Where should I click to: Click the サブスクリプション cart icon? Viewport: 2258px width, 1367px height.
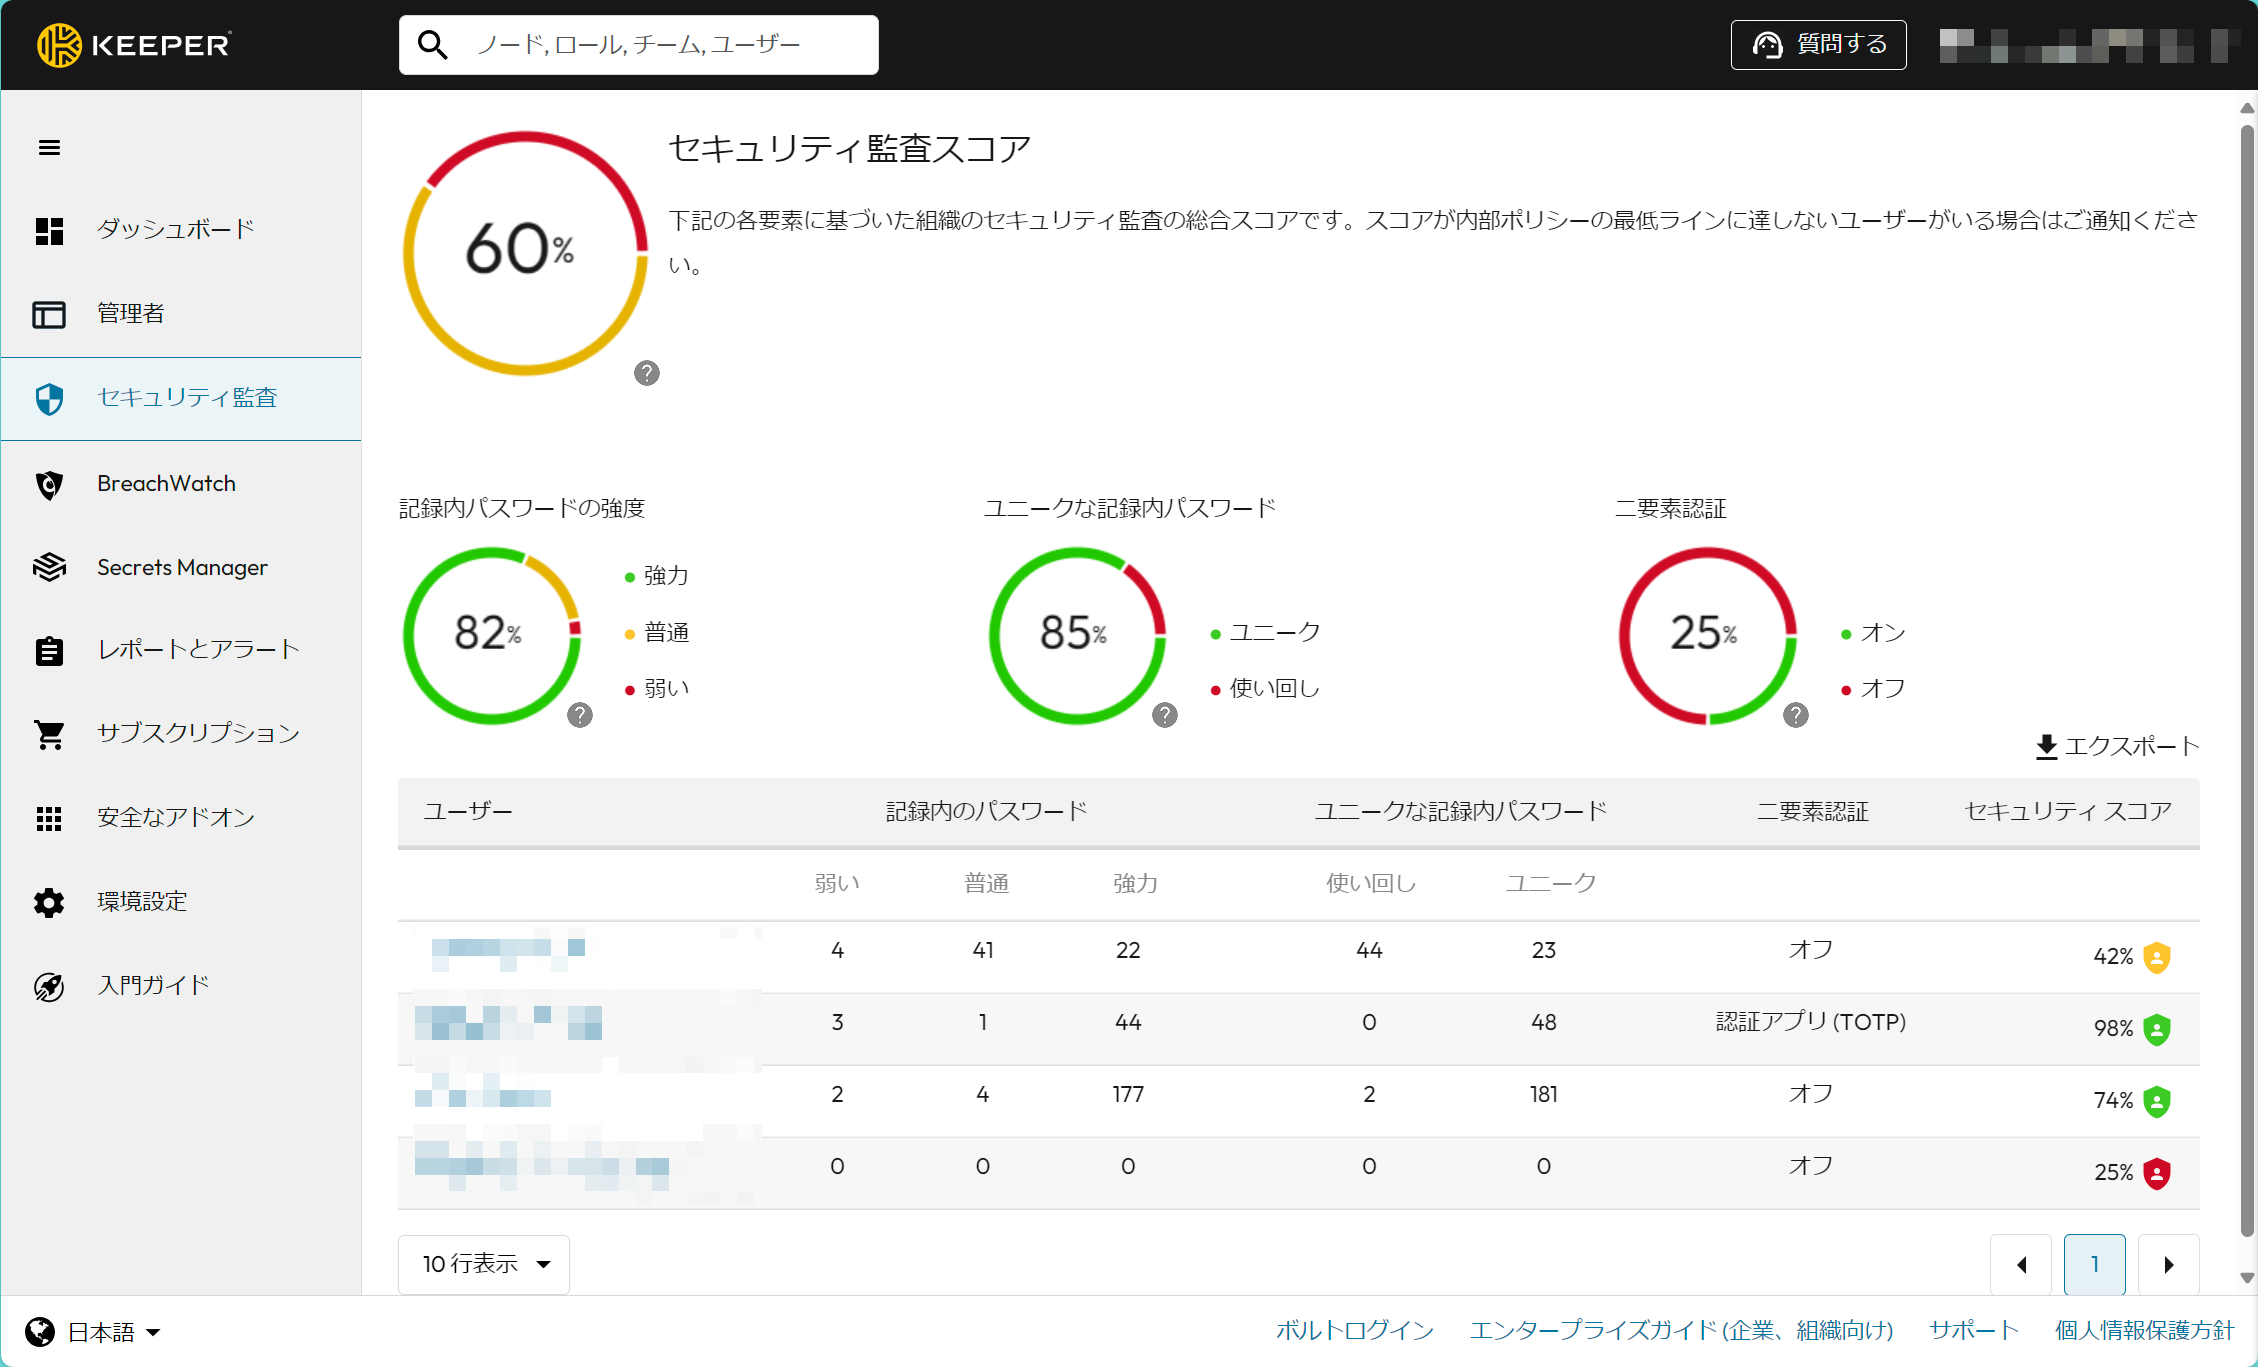point(49,734)
